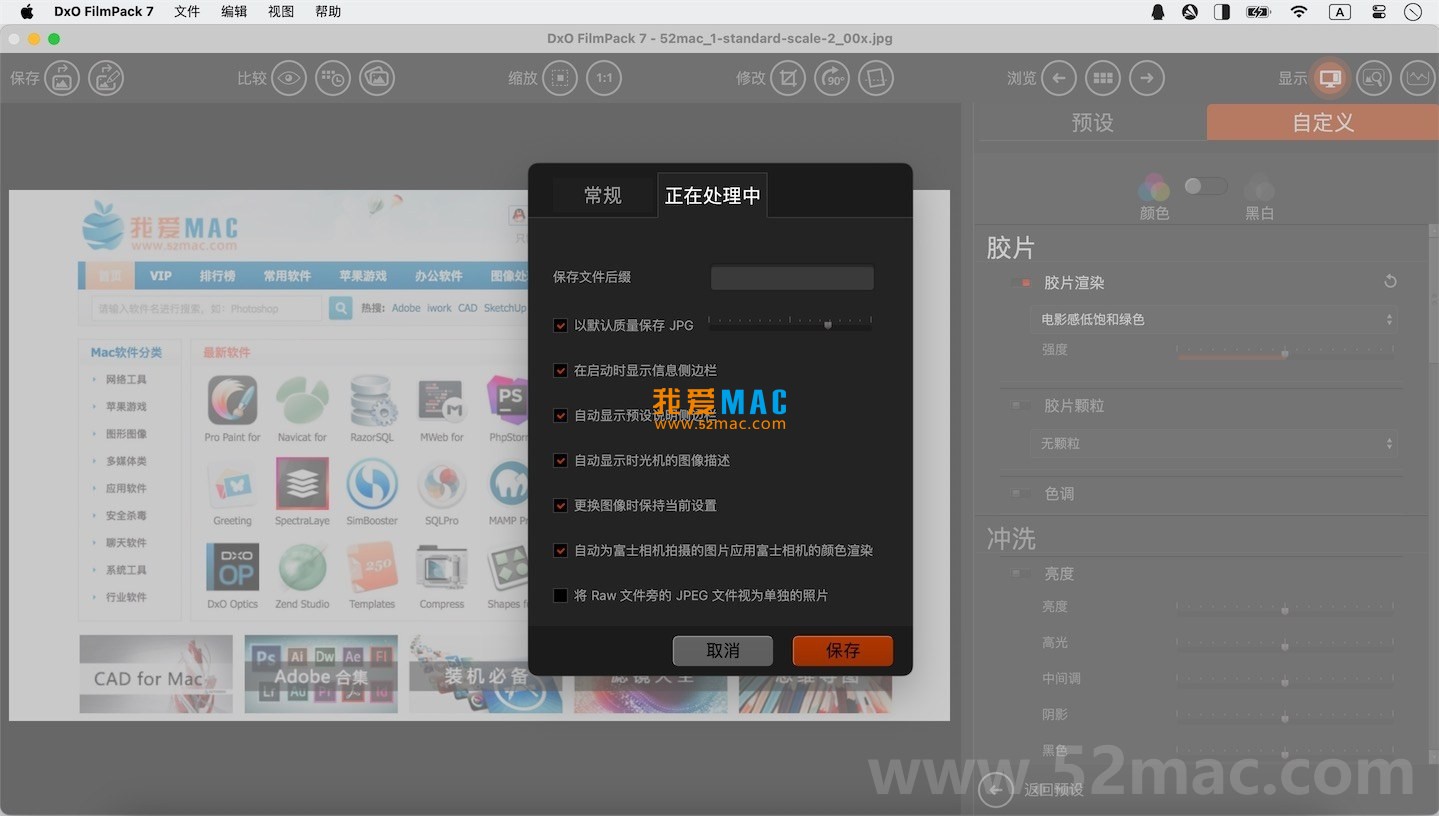Viewport: 1439px width, 816px height.
Task: Open the 文件 menu
Action: click(187, 12)
